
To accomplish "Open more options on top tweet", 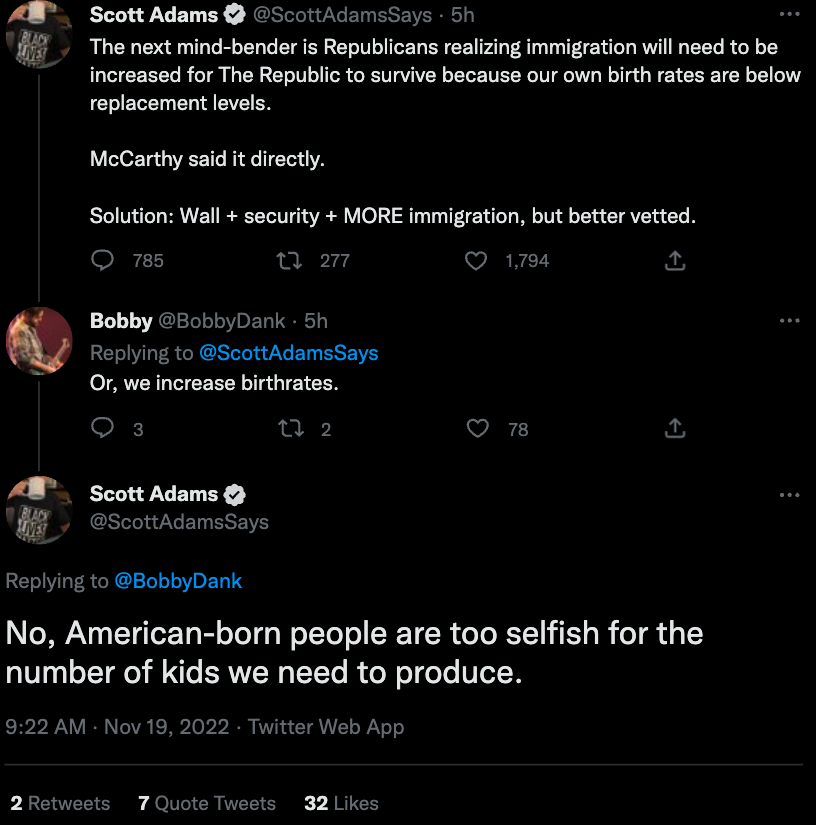I will click(789, 15).
